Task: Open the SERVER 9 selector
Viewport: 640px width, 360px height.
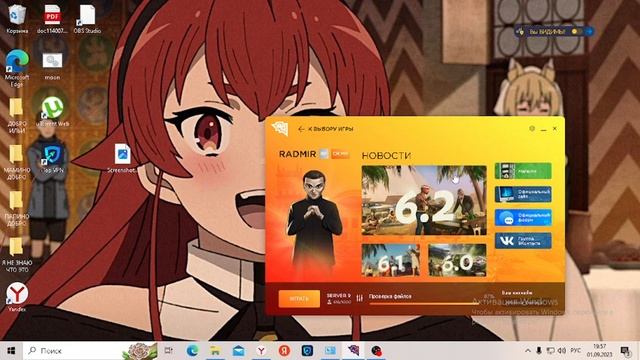Action: 338,298
